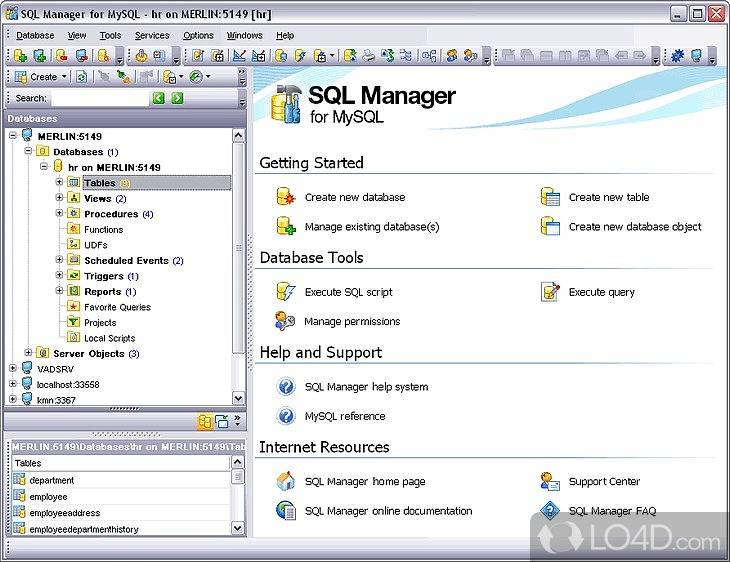Open the MySQL reference link
This screenshot has width=730, height=562.
344,416
